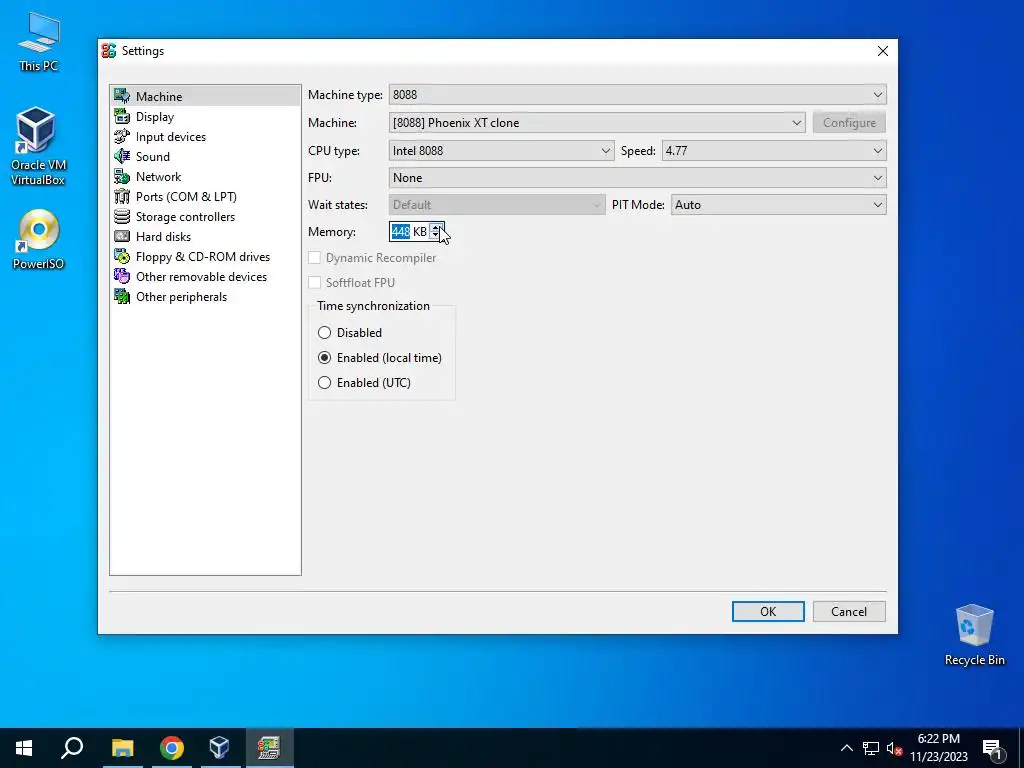Open the FPU dropdown
Viewport: 1024px width, 768px height.
click(637, 178)
